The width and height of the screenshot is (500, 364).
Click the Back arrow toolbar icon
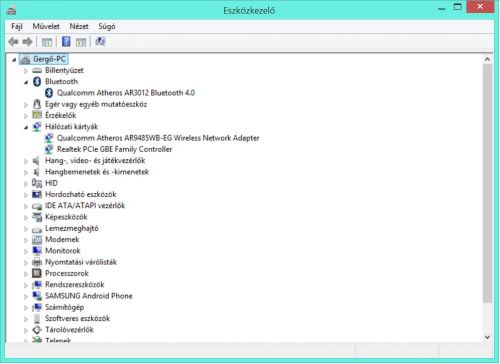[13, 42]
